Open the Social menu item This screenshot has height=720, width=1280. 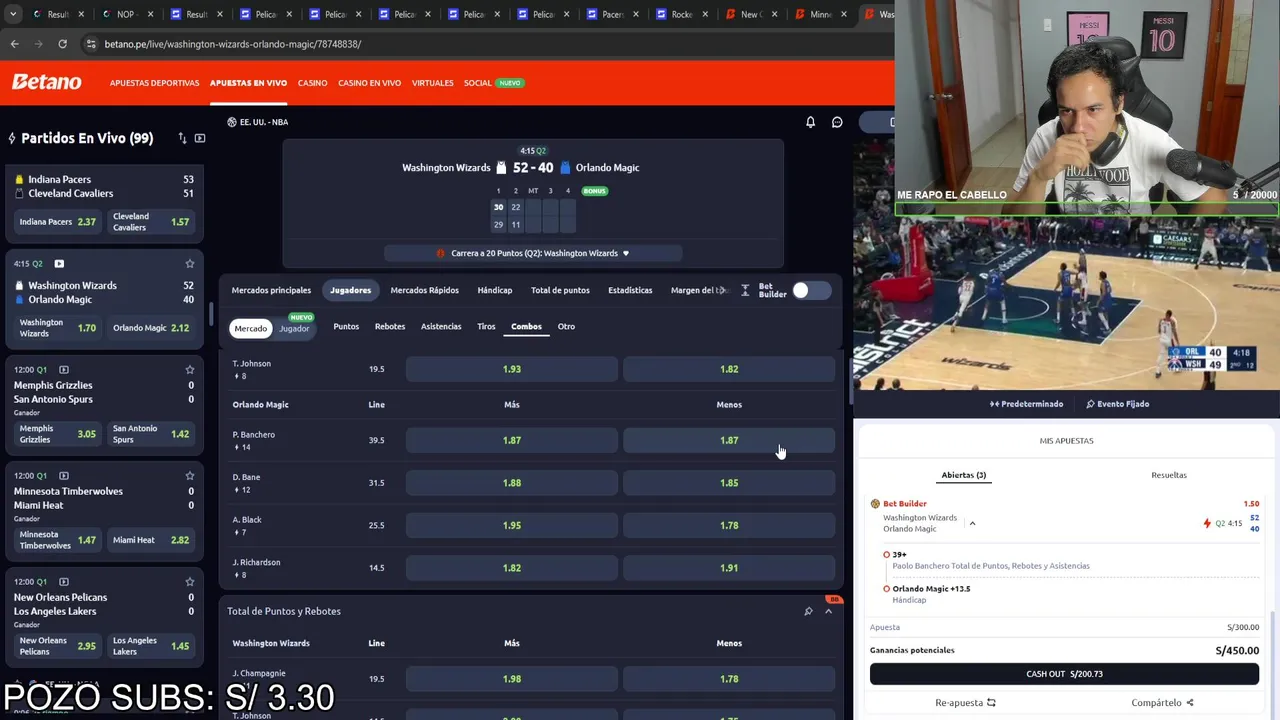click(x=477, y=83)
